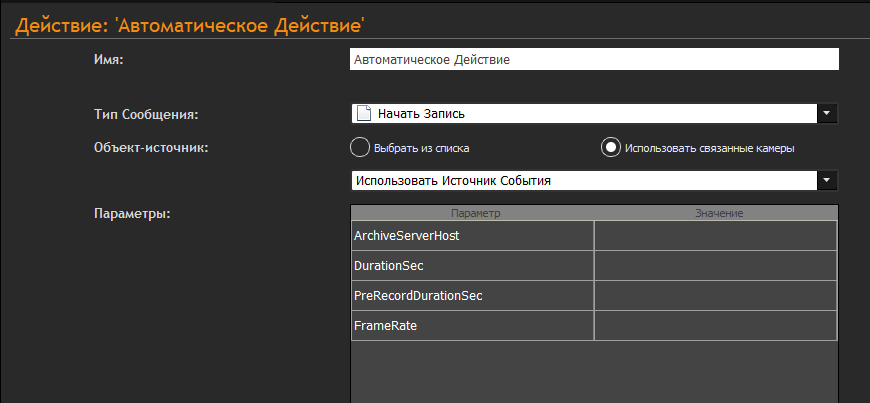870x403 pixels.
Task: Click the 'Параметр' column header
Action: [474, 213]
